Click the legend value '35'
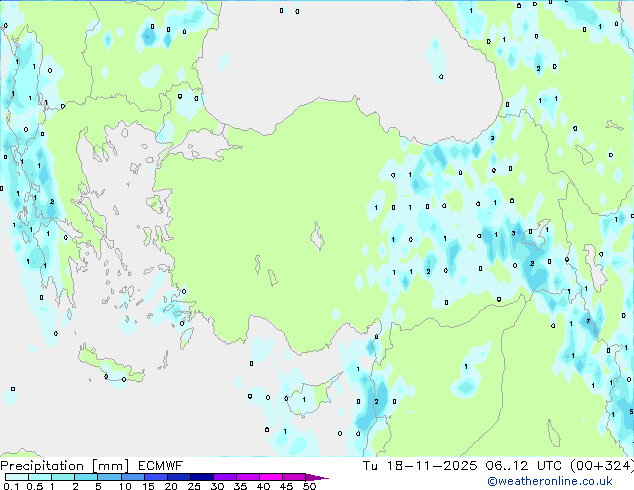The width and height of the screenshot is (634, 490). [x=240, y=486]
